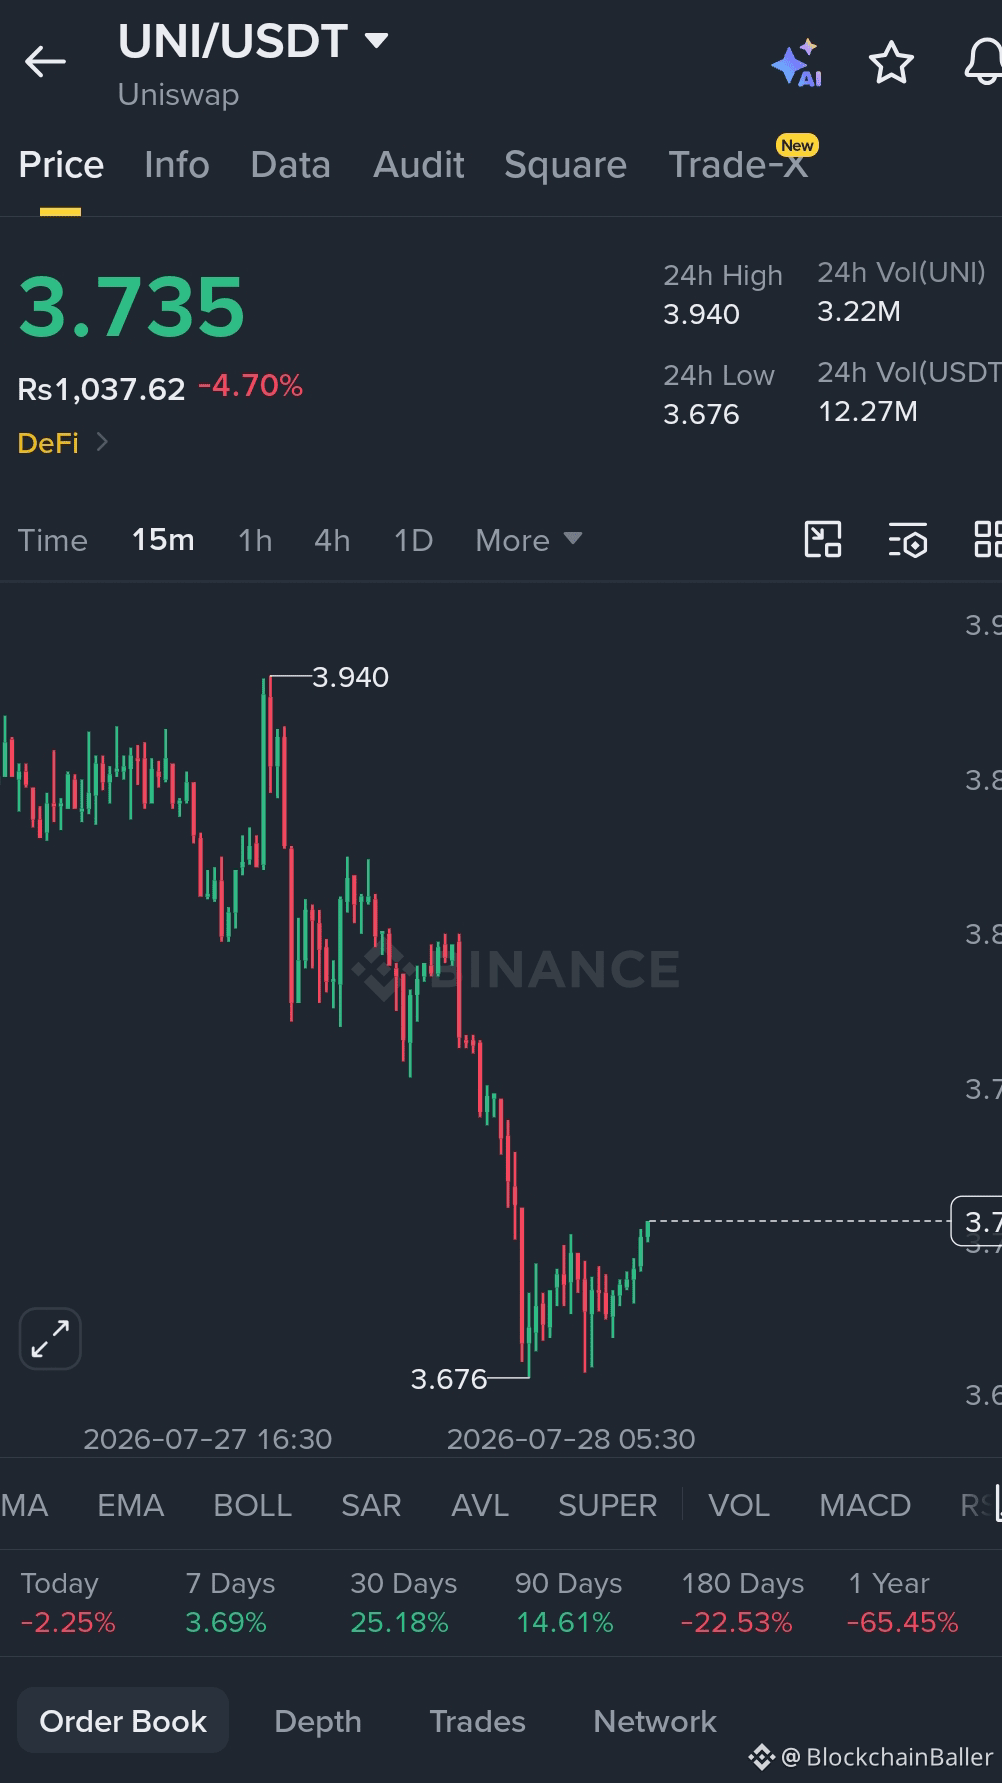Switch to the Price tab
The height and width of the screenshot is (1783, 1002).
coord(61,165)
